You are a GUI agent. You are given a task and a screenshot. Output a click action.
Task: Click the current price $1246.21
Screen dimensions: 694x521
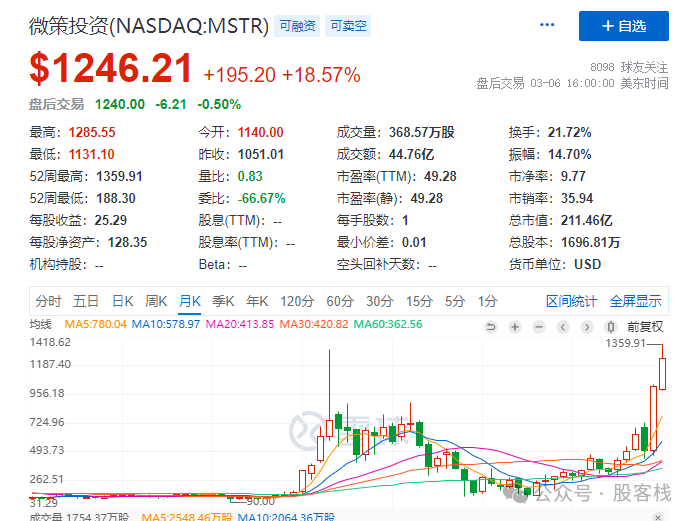coord(111,68)
